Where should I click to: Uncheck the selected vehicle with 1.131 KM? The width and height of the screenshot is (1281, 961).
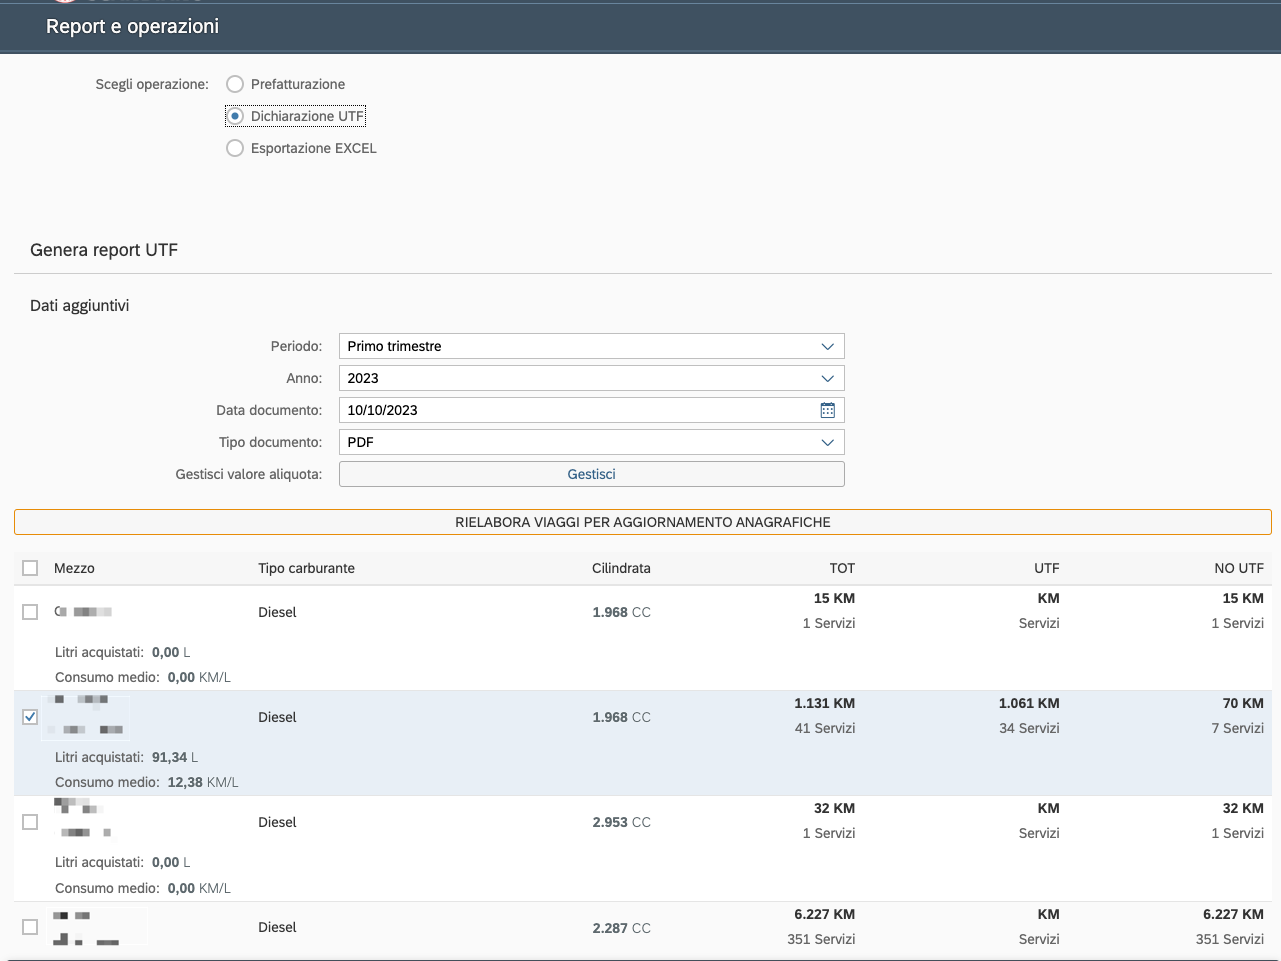pyautogui.click(x=30, y=717)
